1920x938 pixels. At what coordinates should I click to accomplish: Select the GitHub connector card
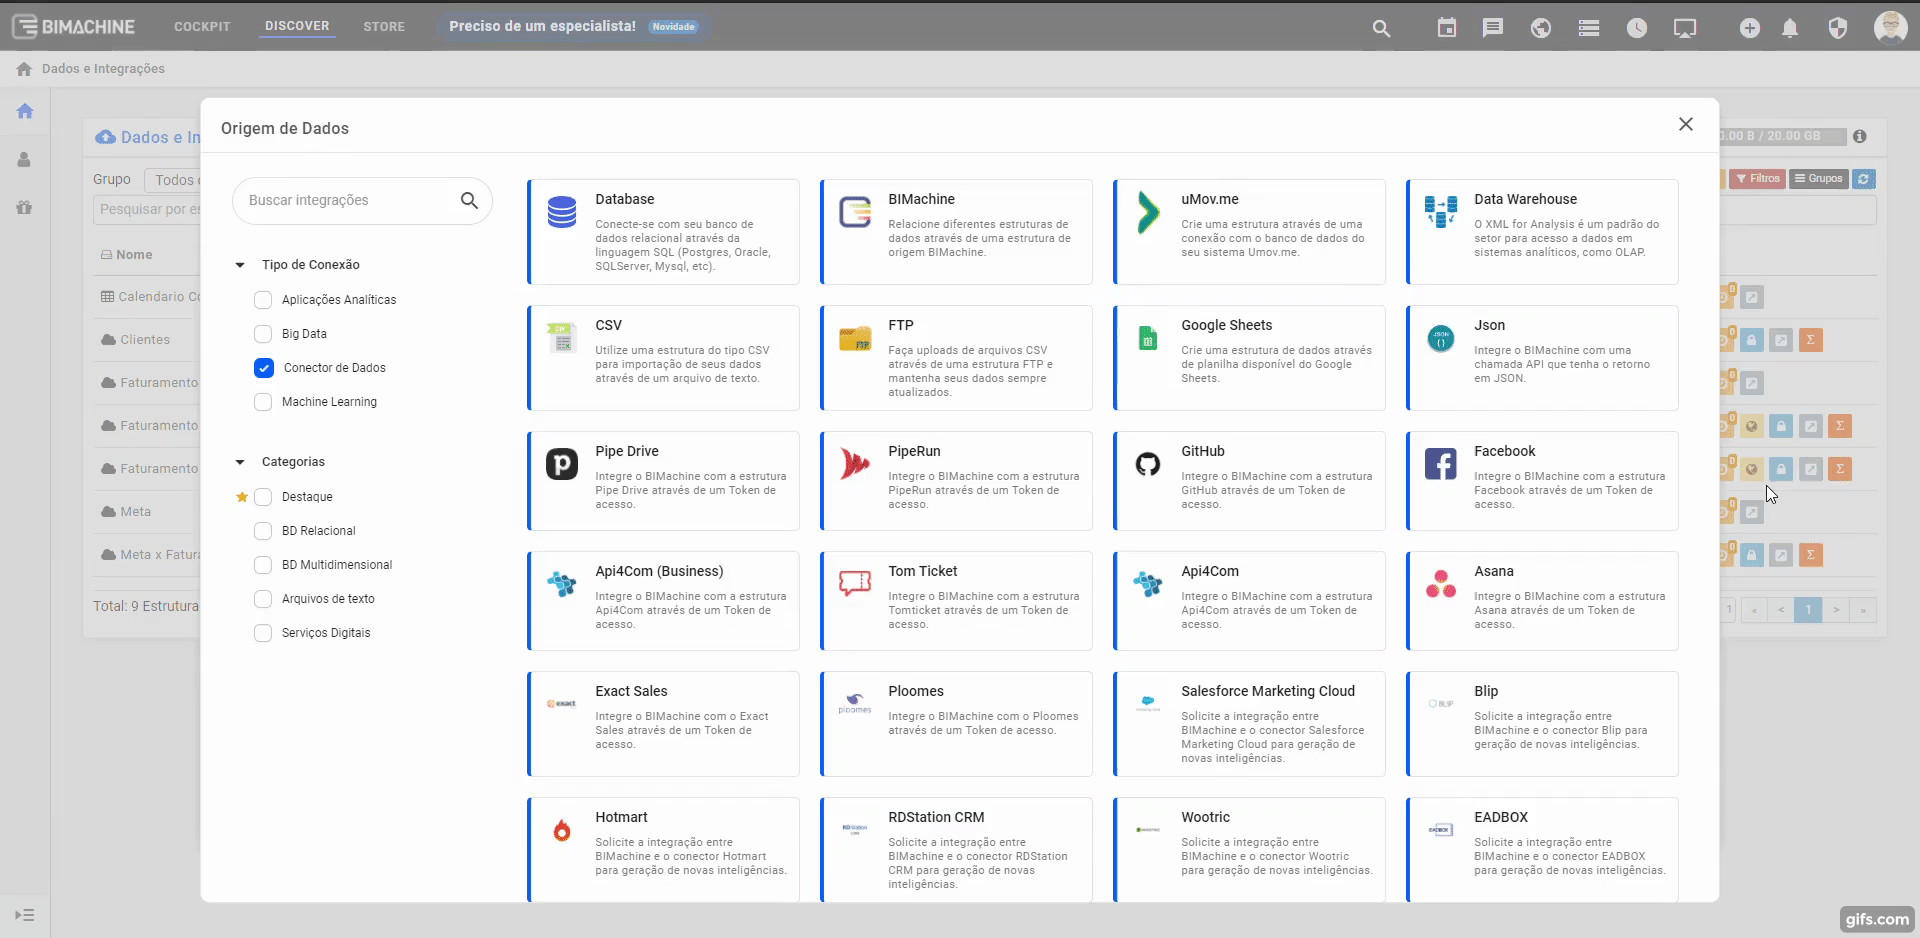(x=1249, y=481)
